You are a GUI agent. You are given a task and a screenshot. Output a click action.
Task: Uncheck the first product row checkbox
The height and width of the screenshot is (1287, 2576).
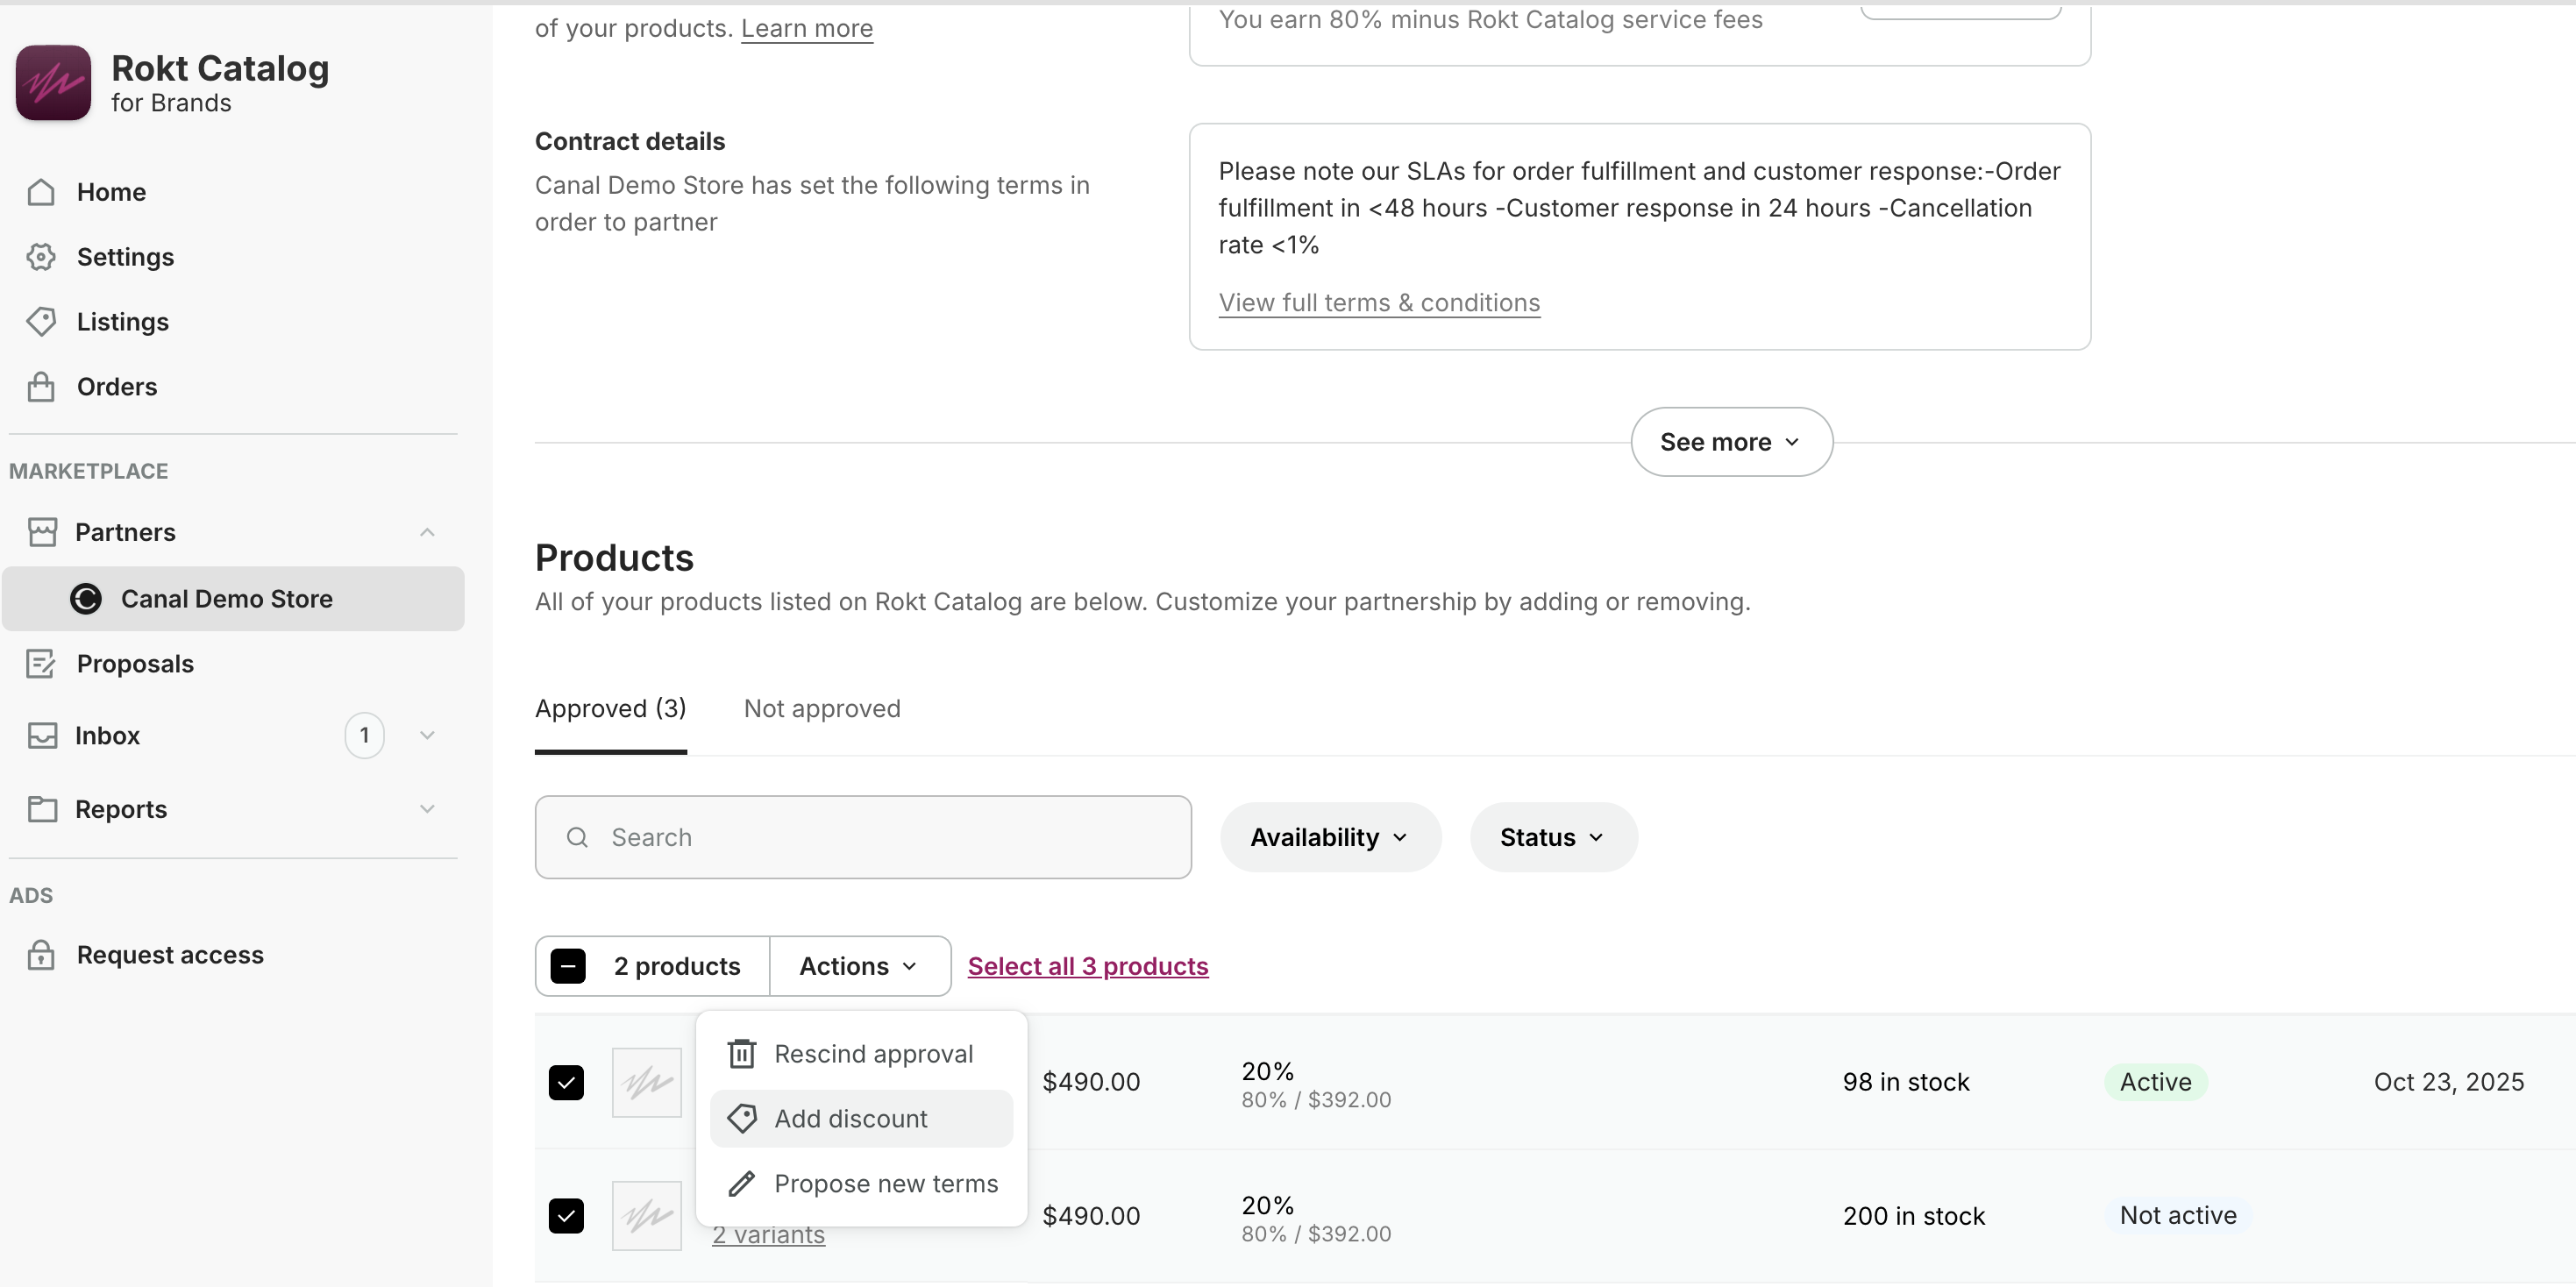click(x=566, y=1082)
